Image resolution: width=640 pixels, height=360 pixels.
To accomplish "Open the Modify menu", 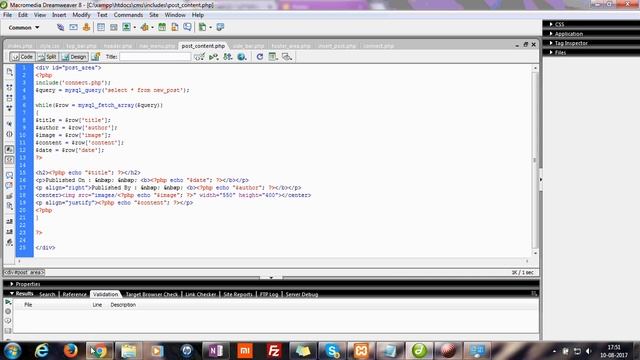I will click(x=81, y=15).
